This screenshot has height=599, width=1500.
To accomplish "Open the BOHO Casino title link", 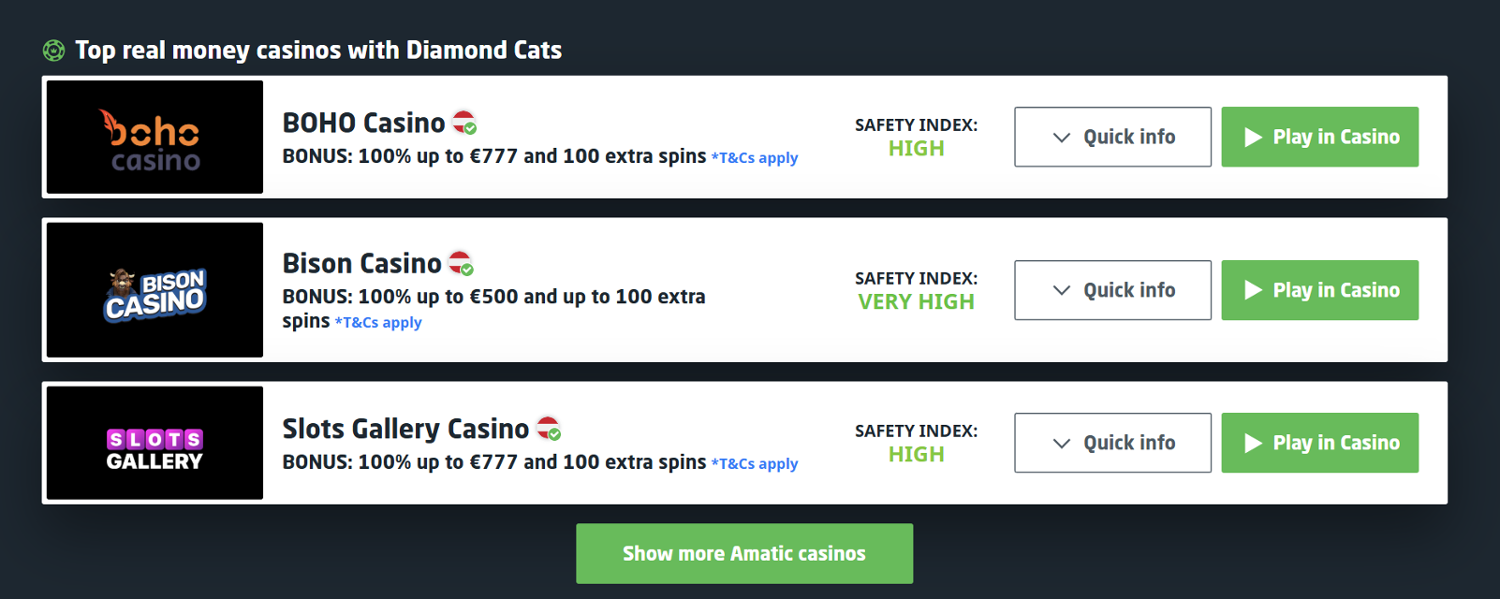I will point(363,123).
